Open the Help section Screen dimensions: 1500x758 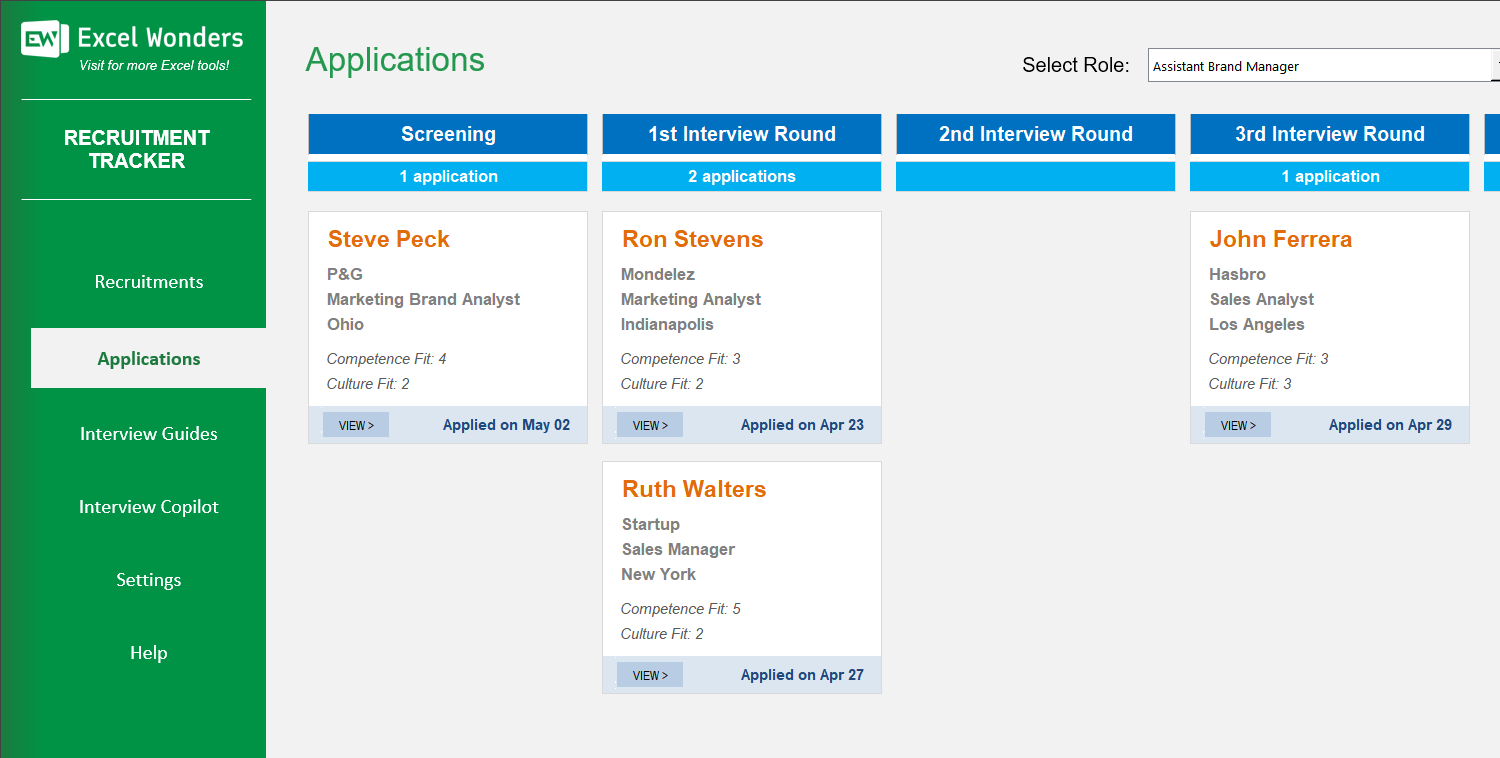pyautogui.click(x=148, y=652)
